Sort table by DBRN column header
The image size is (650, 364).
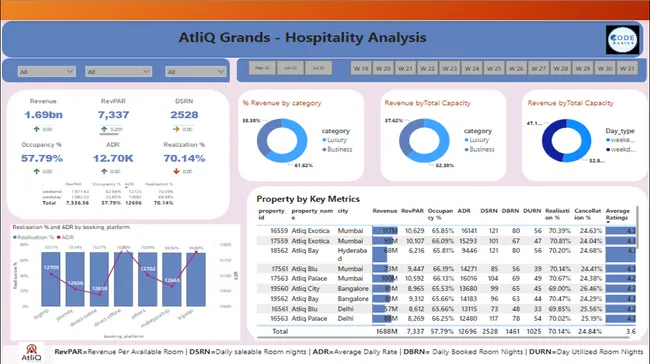[510, 211]
